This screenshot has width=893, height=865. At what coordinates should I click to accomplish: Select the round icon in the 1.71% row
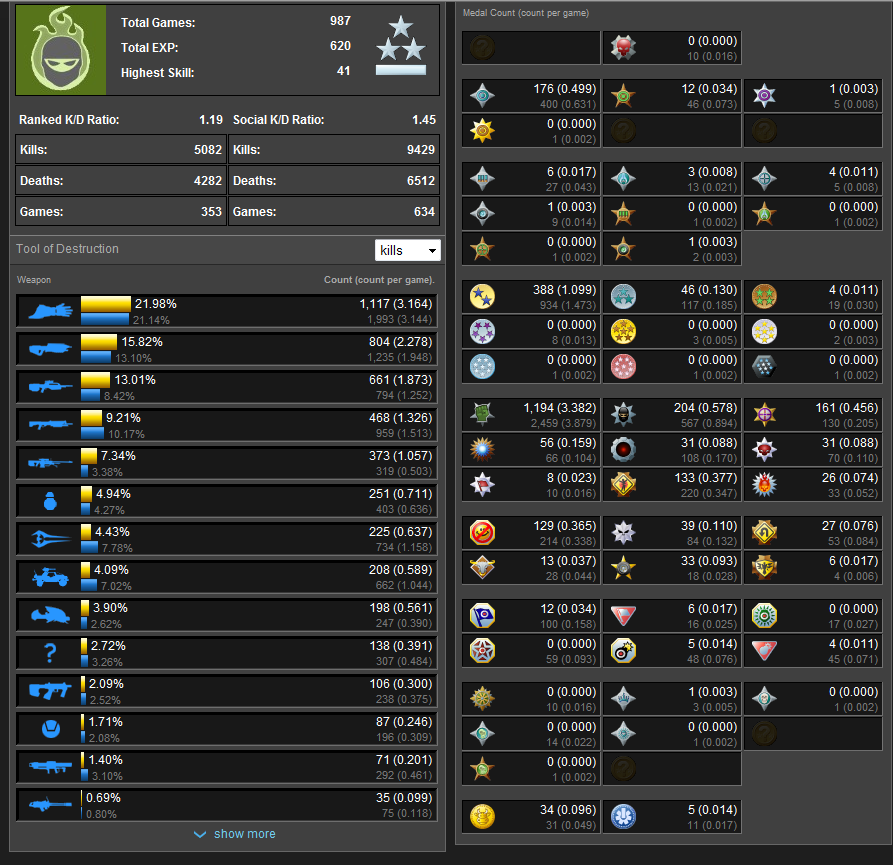click(51, 729)
